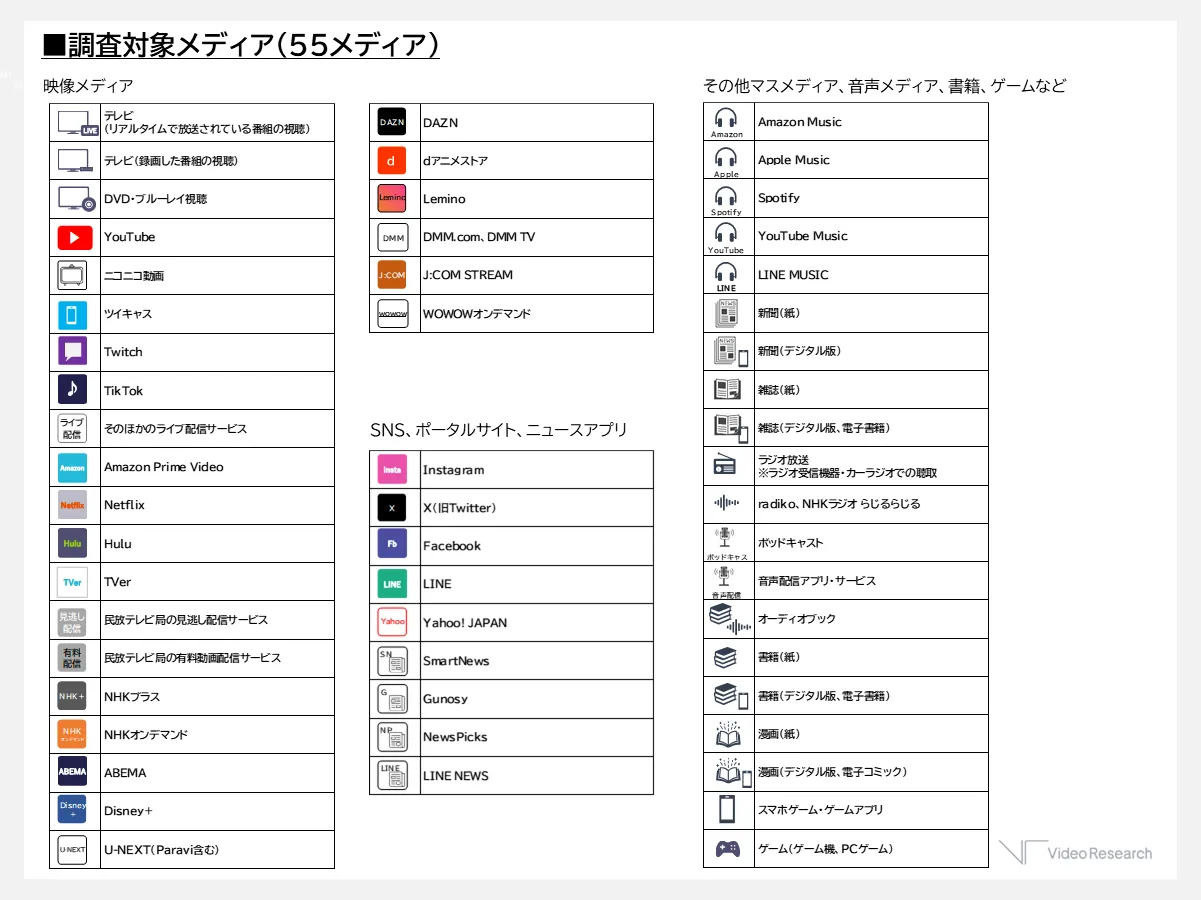Click the 'SNS、ポータルサイト、ニュースアプリ' heading
Viewport: 1201px width, 900px height.
coord(499,429)
